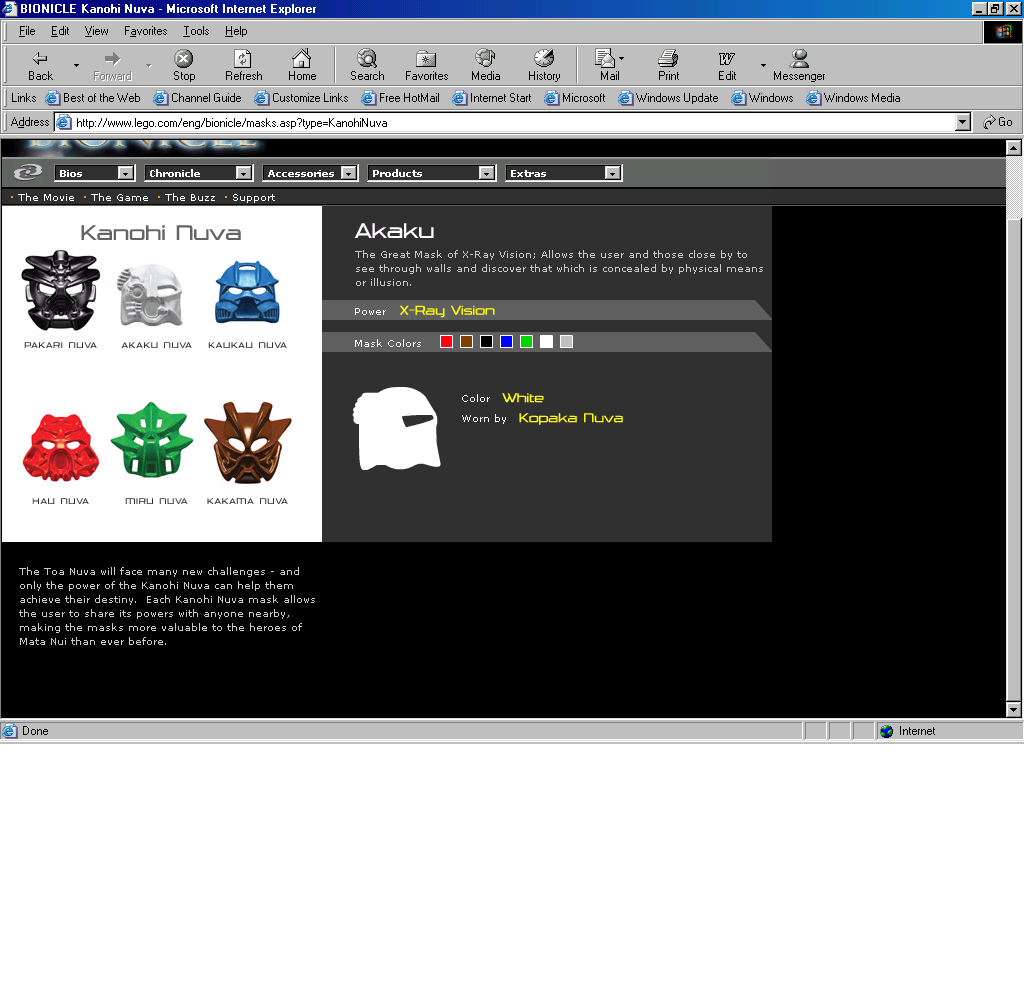This screenshot has width=1024, height=1000.
Task: Open the Products dropdown menu
Action: point(431,173)
